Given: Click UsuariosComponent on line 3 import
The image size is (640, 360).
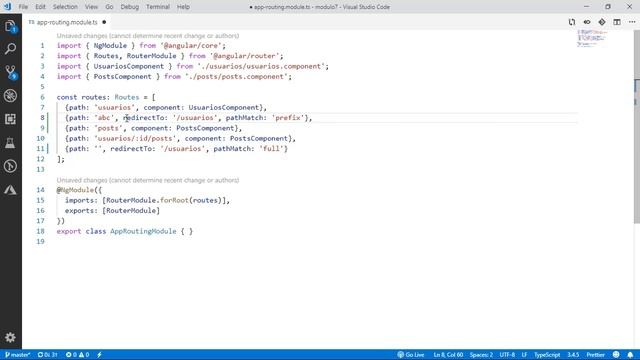Looking at the screenshot, I should pyautogui.click(x=129, y=66).
